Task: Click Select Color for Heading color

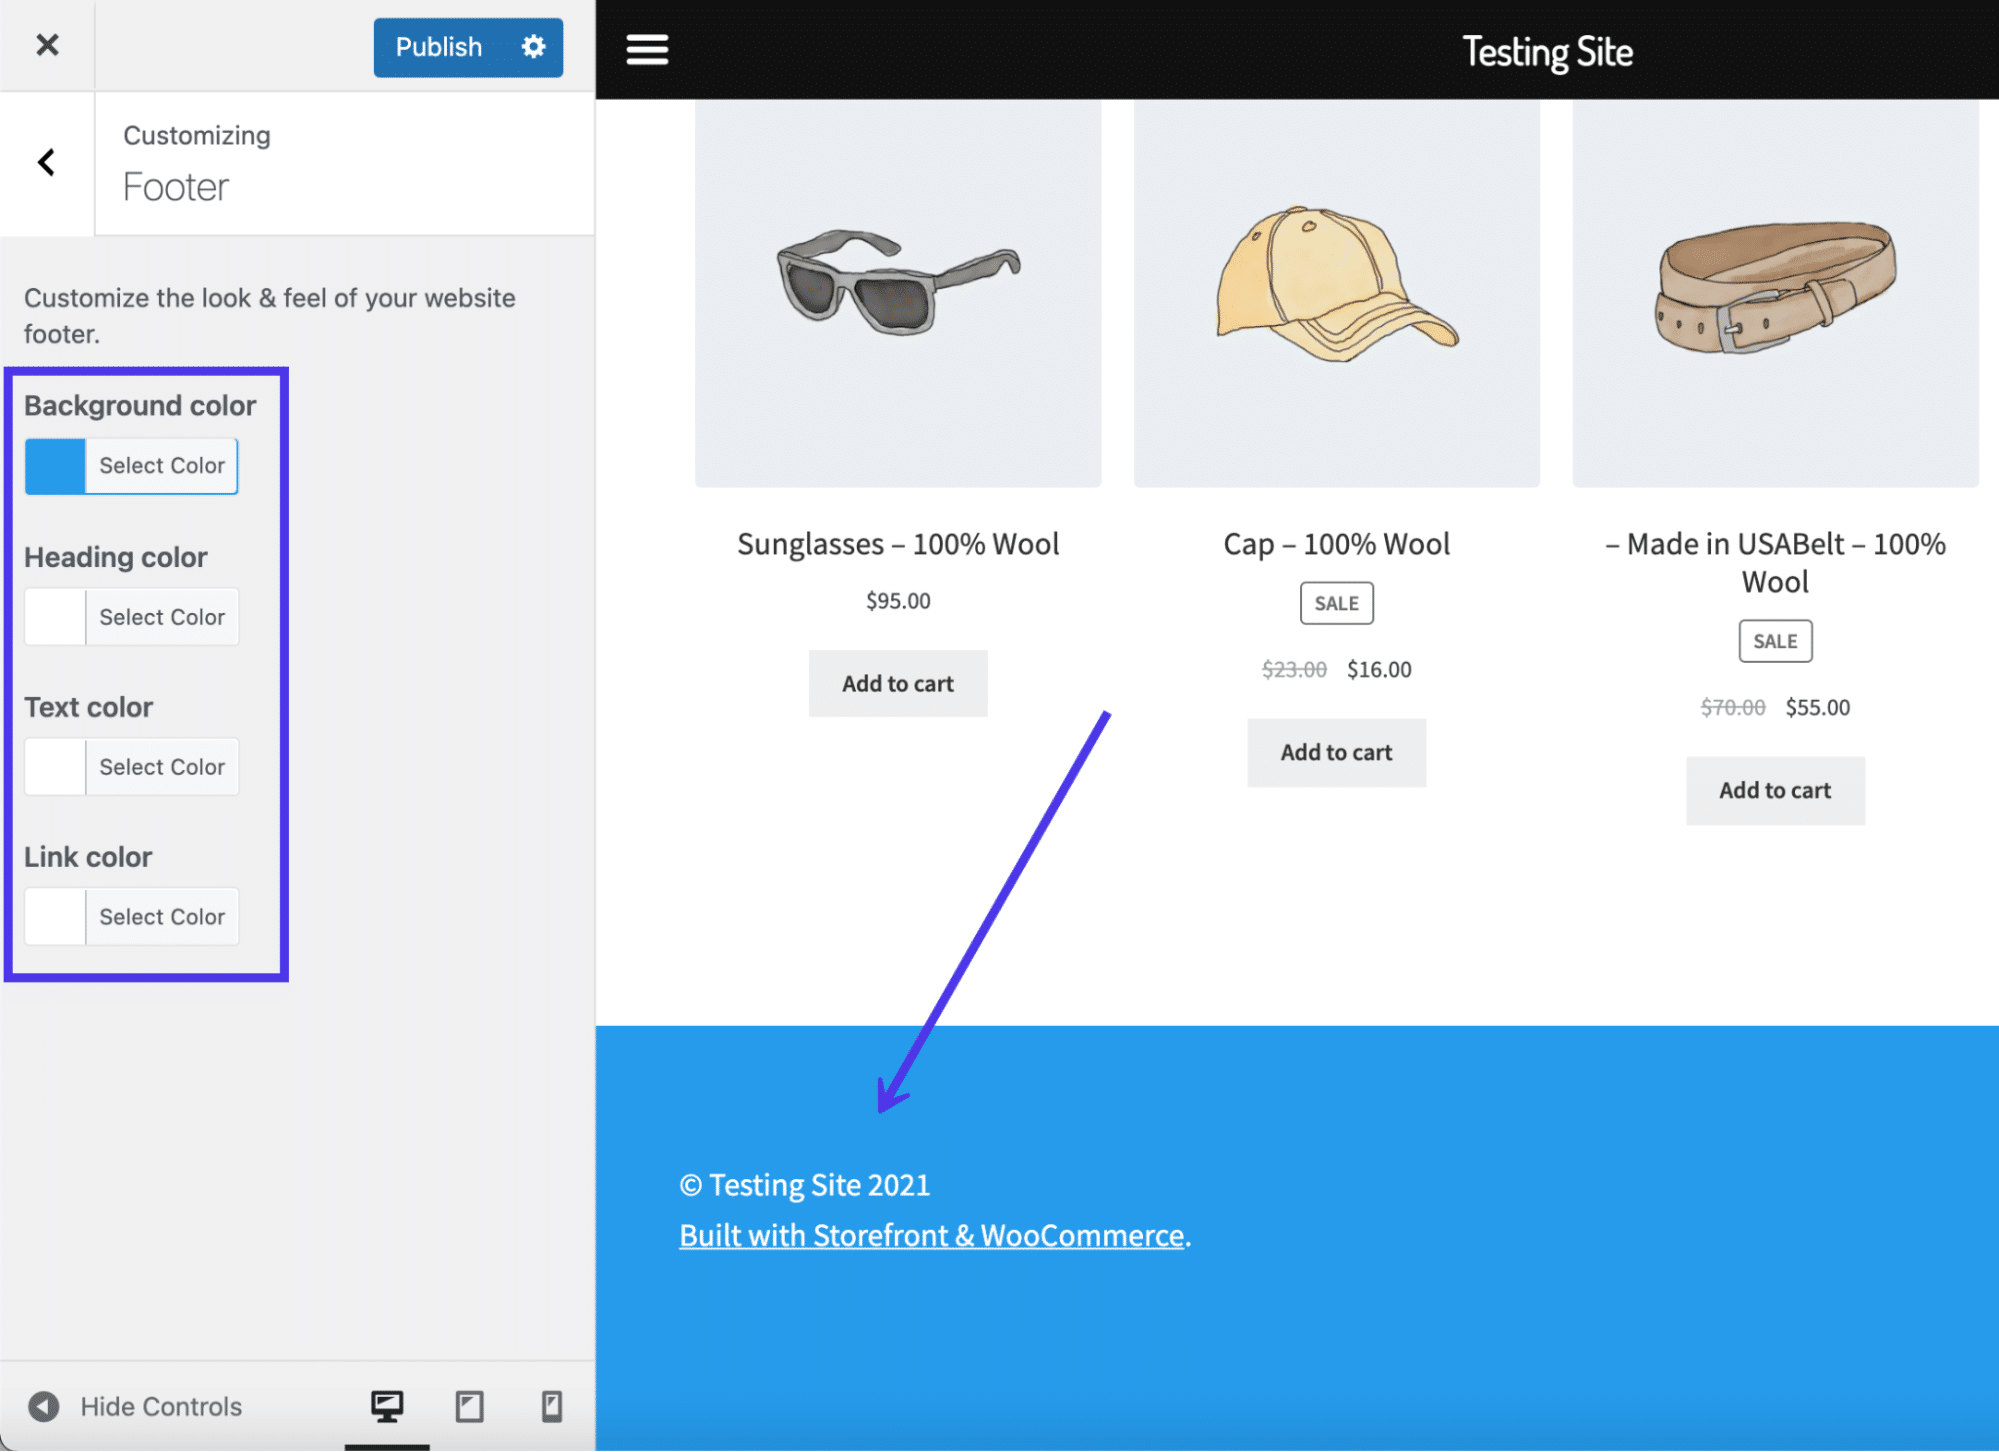Action: coord(161,616)
